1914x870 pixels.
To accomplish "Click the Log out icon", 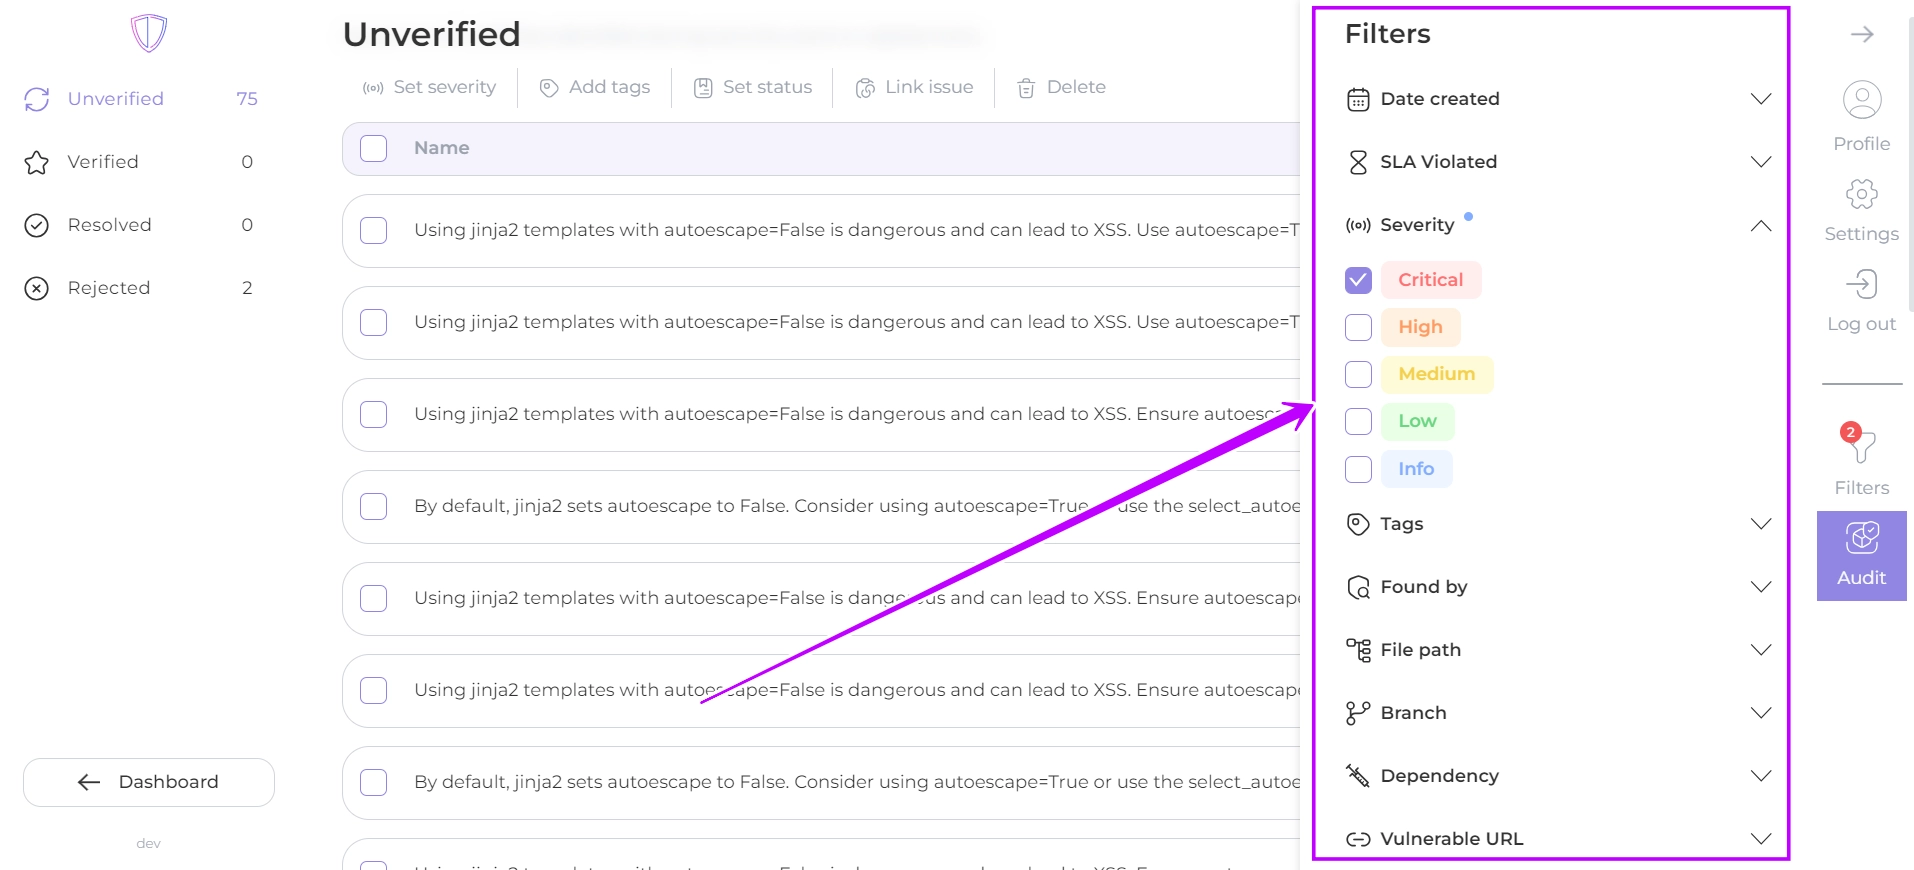I will pos(1861,285).
